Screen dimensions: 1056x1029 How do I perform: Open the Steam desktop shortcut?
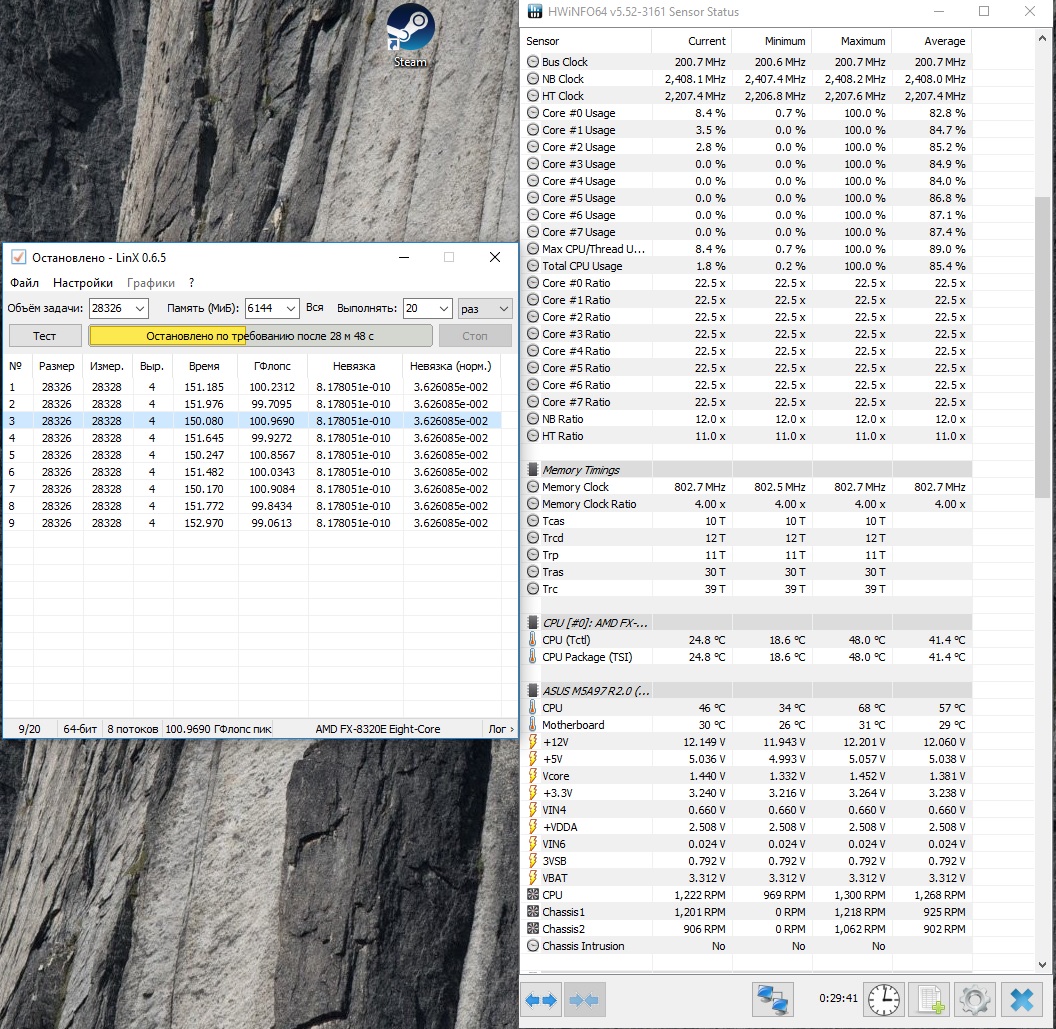pyautogui.click(x=408, y=28)
